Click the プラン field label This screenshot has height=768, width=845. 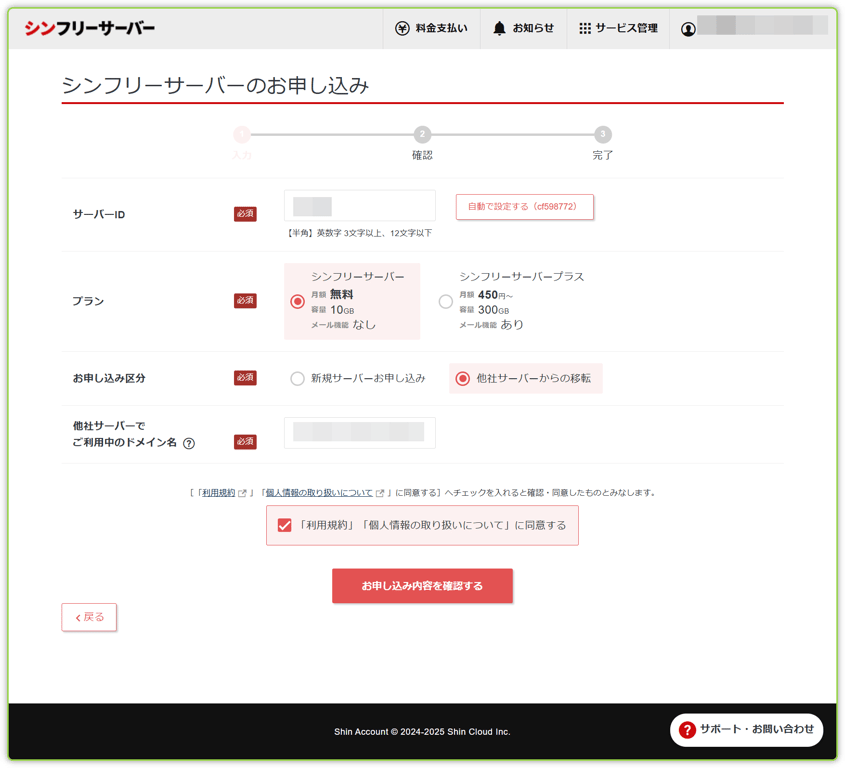tap(88, 301)
